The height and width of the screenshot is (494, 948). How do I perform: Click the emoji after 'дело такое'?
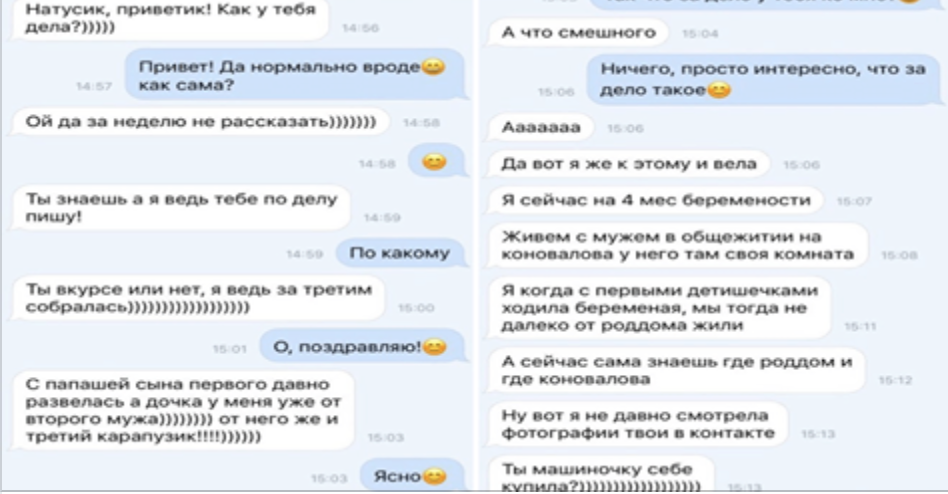pyautogui.click(x=719, y=90)
